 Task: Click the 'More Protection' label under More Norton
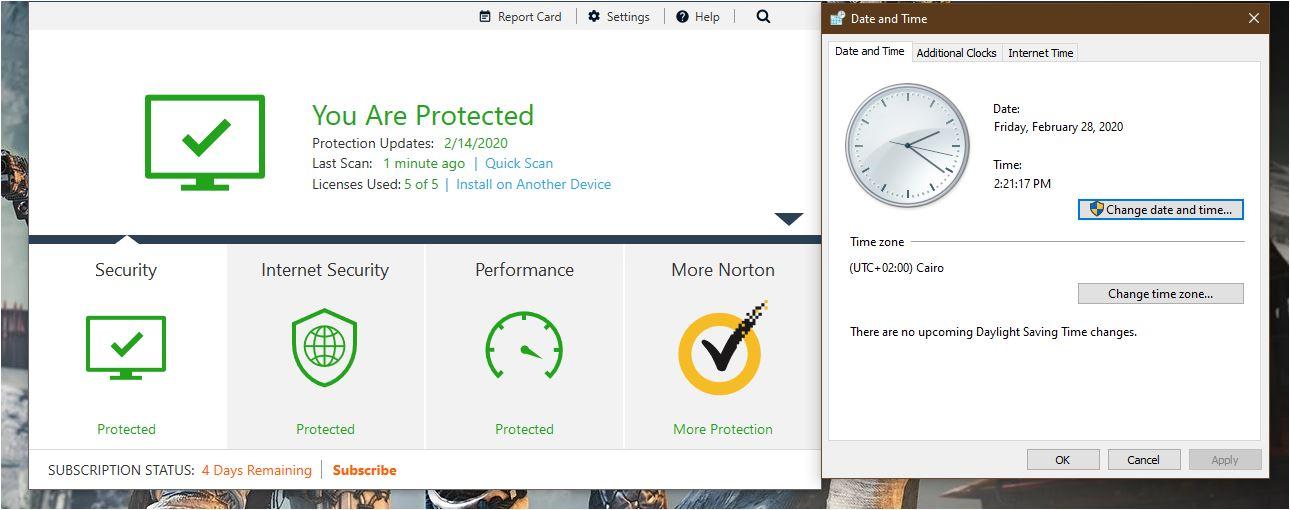click(x=723, y=429)
